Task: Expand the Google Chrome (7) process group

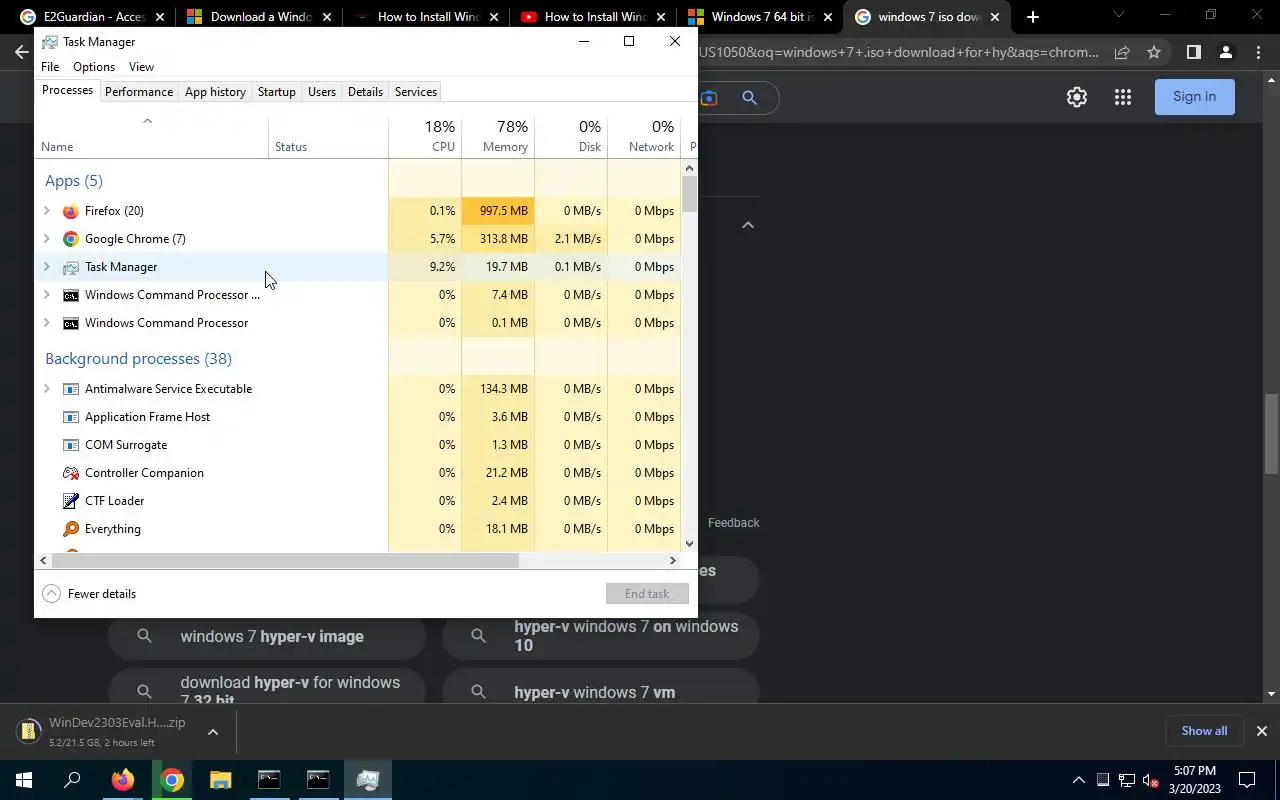Action: [46, 239]
